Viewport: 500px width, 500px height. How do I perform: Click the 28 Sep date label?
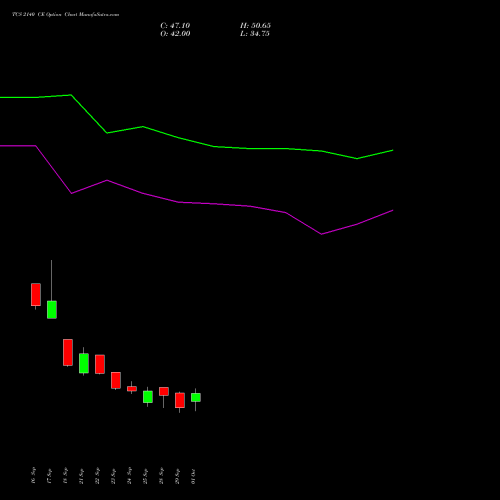161,476
